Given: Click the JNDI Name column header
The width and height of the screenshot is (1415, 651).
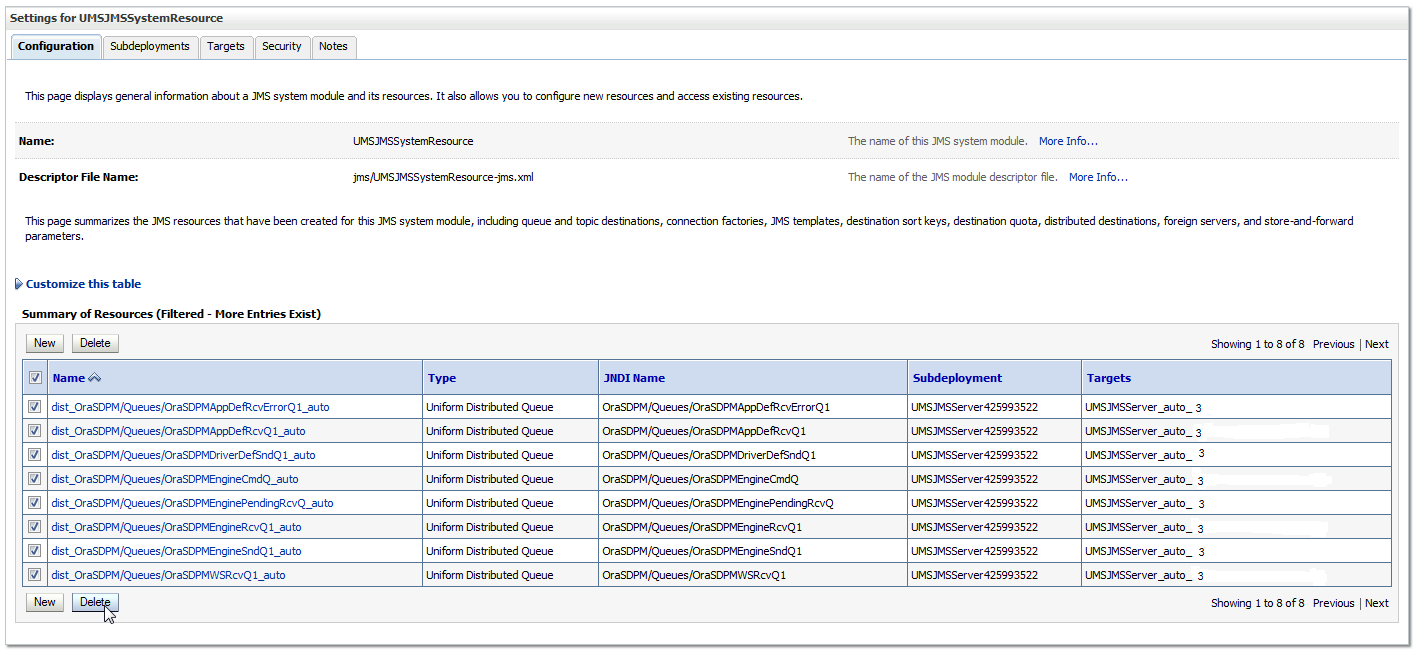Looking at the screenshot, I should 634,378.
